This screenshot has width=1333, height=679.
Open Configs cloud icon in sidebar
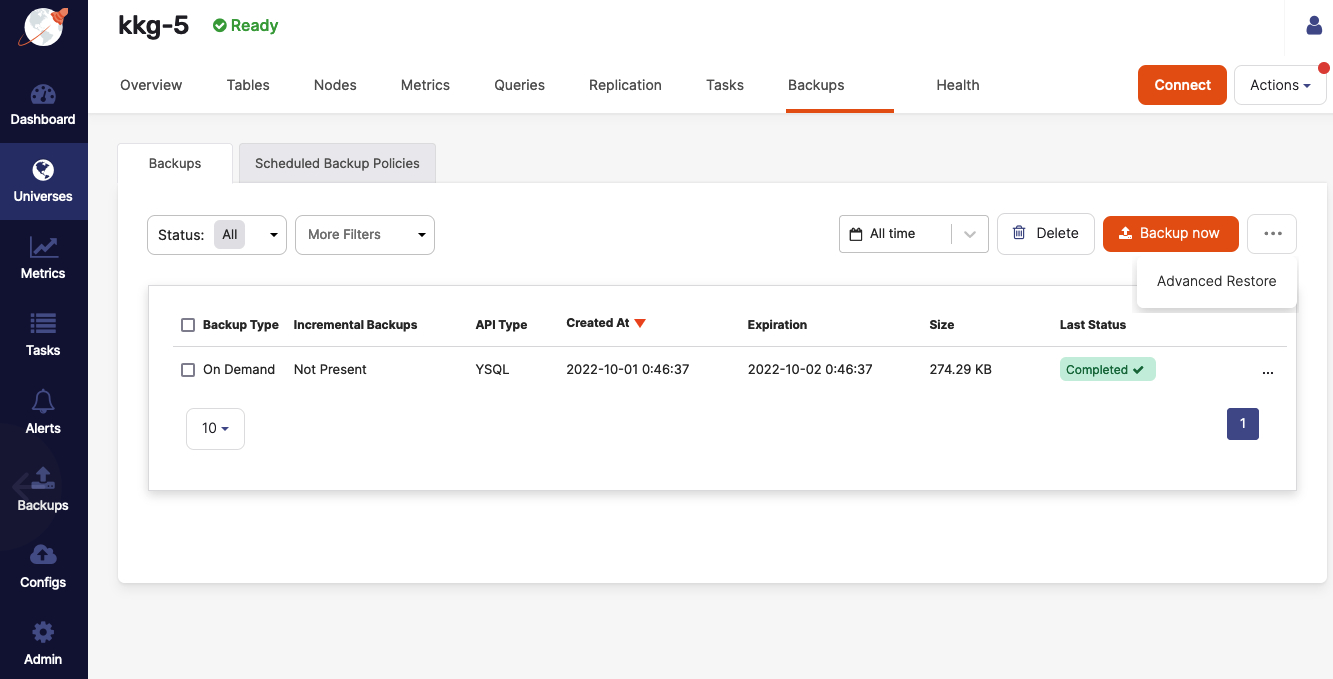(43, 555)
